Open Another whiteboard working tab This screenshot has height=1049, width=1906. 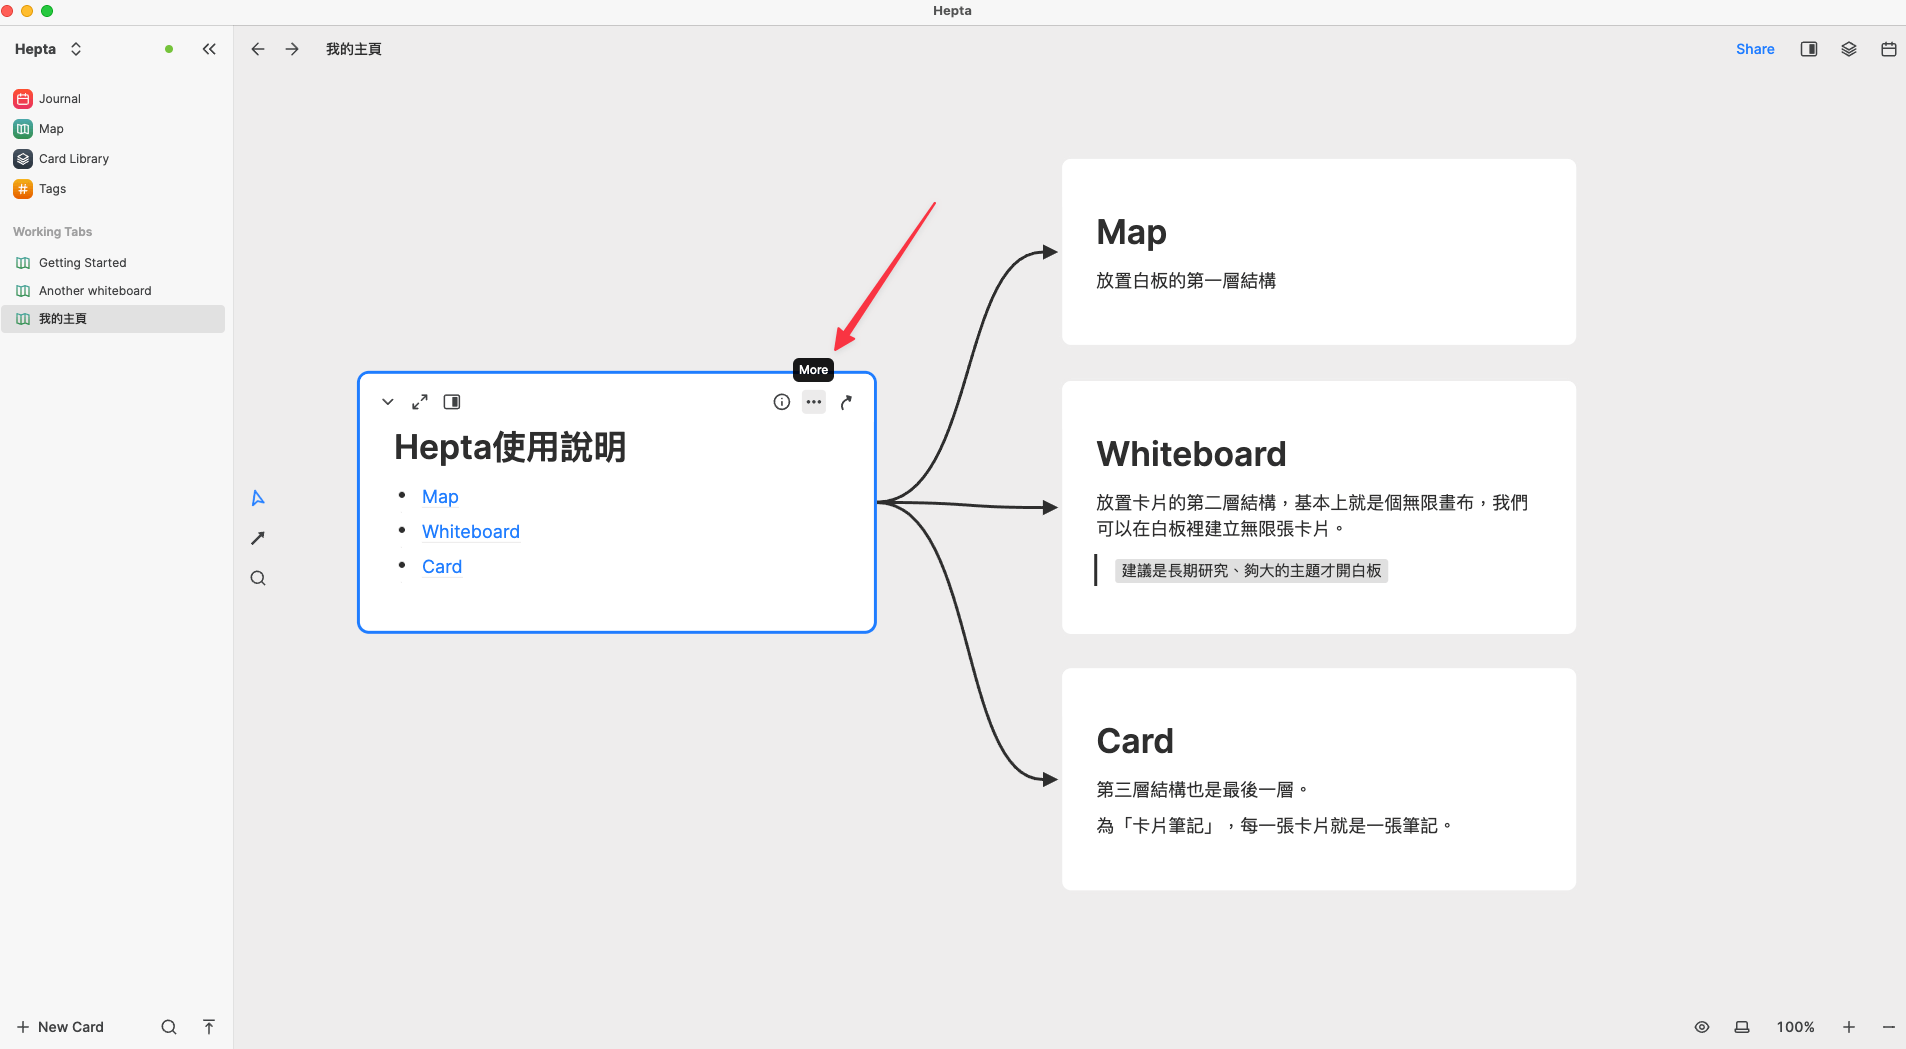click(95, 291)
